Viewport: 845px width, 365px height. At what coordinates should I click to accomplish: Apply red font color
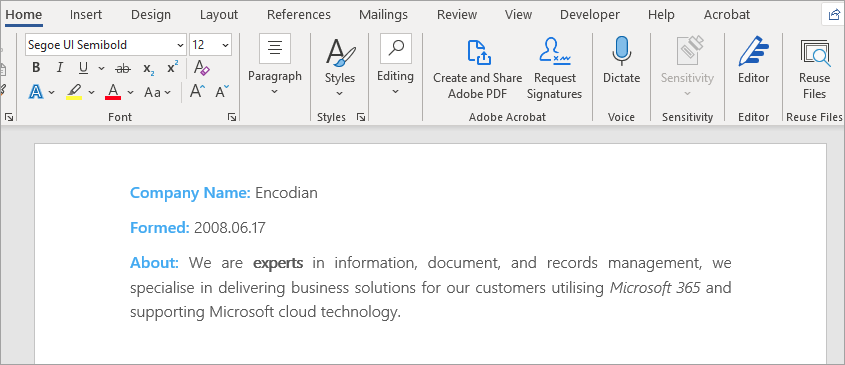[x=113, y=92]
